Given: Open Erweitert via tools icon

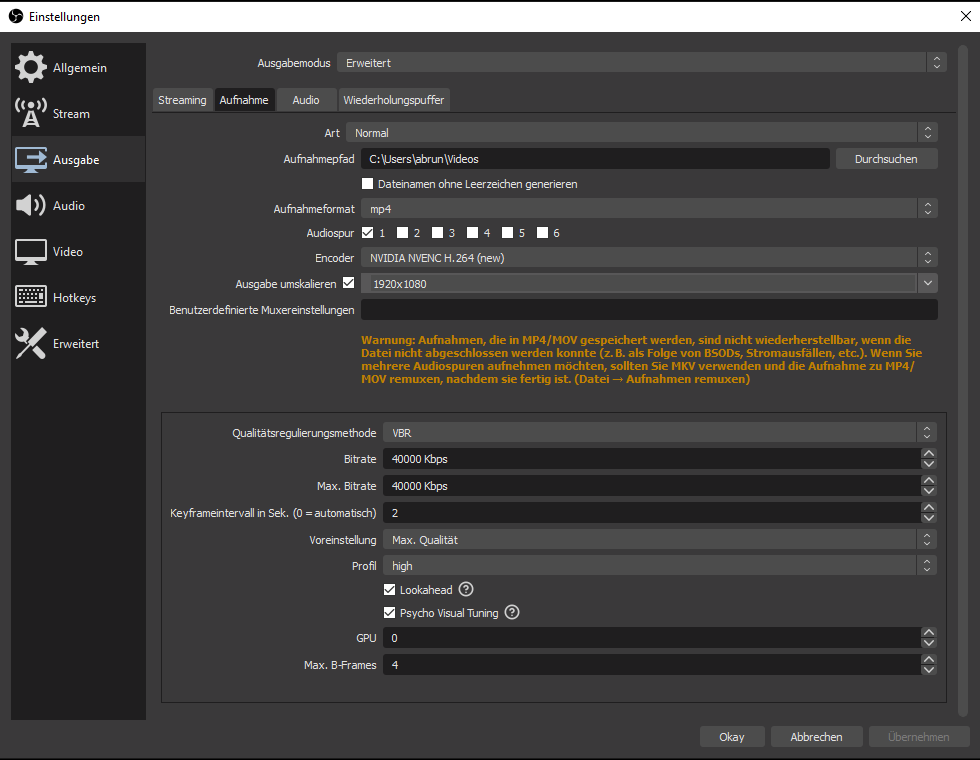Looking at the screenshot, I should pyautogui.click(x=31, y=343).
